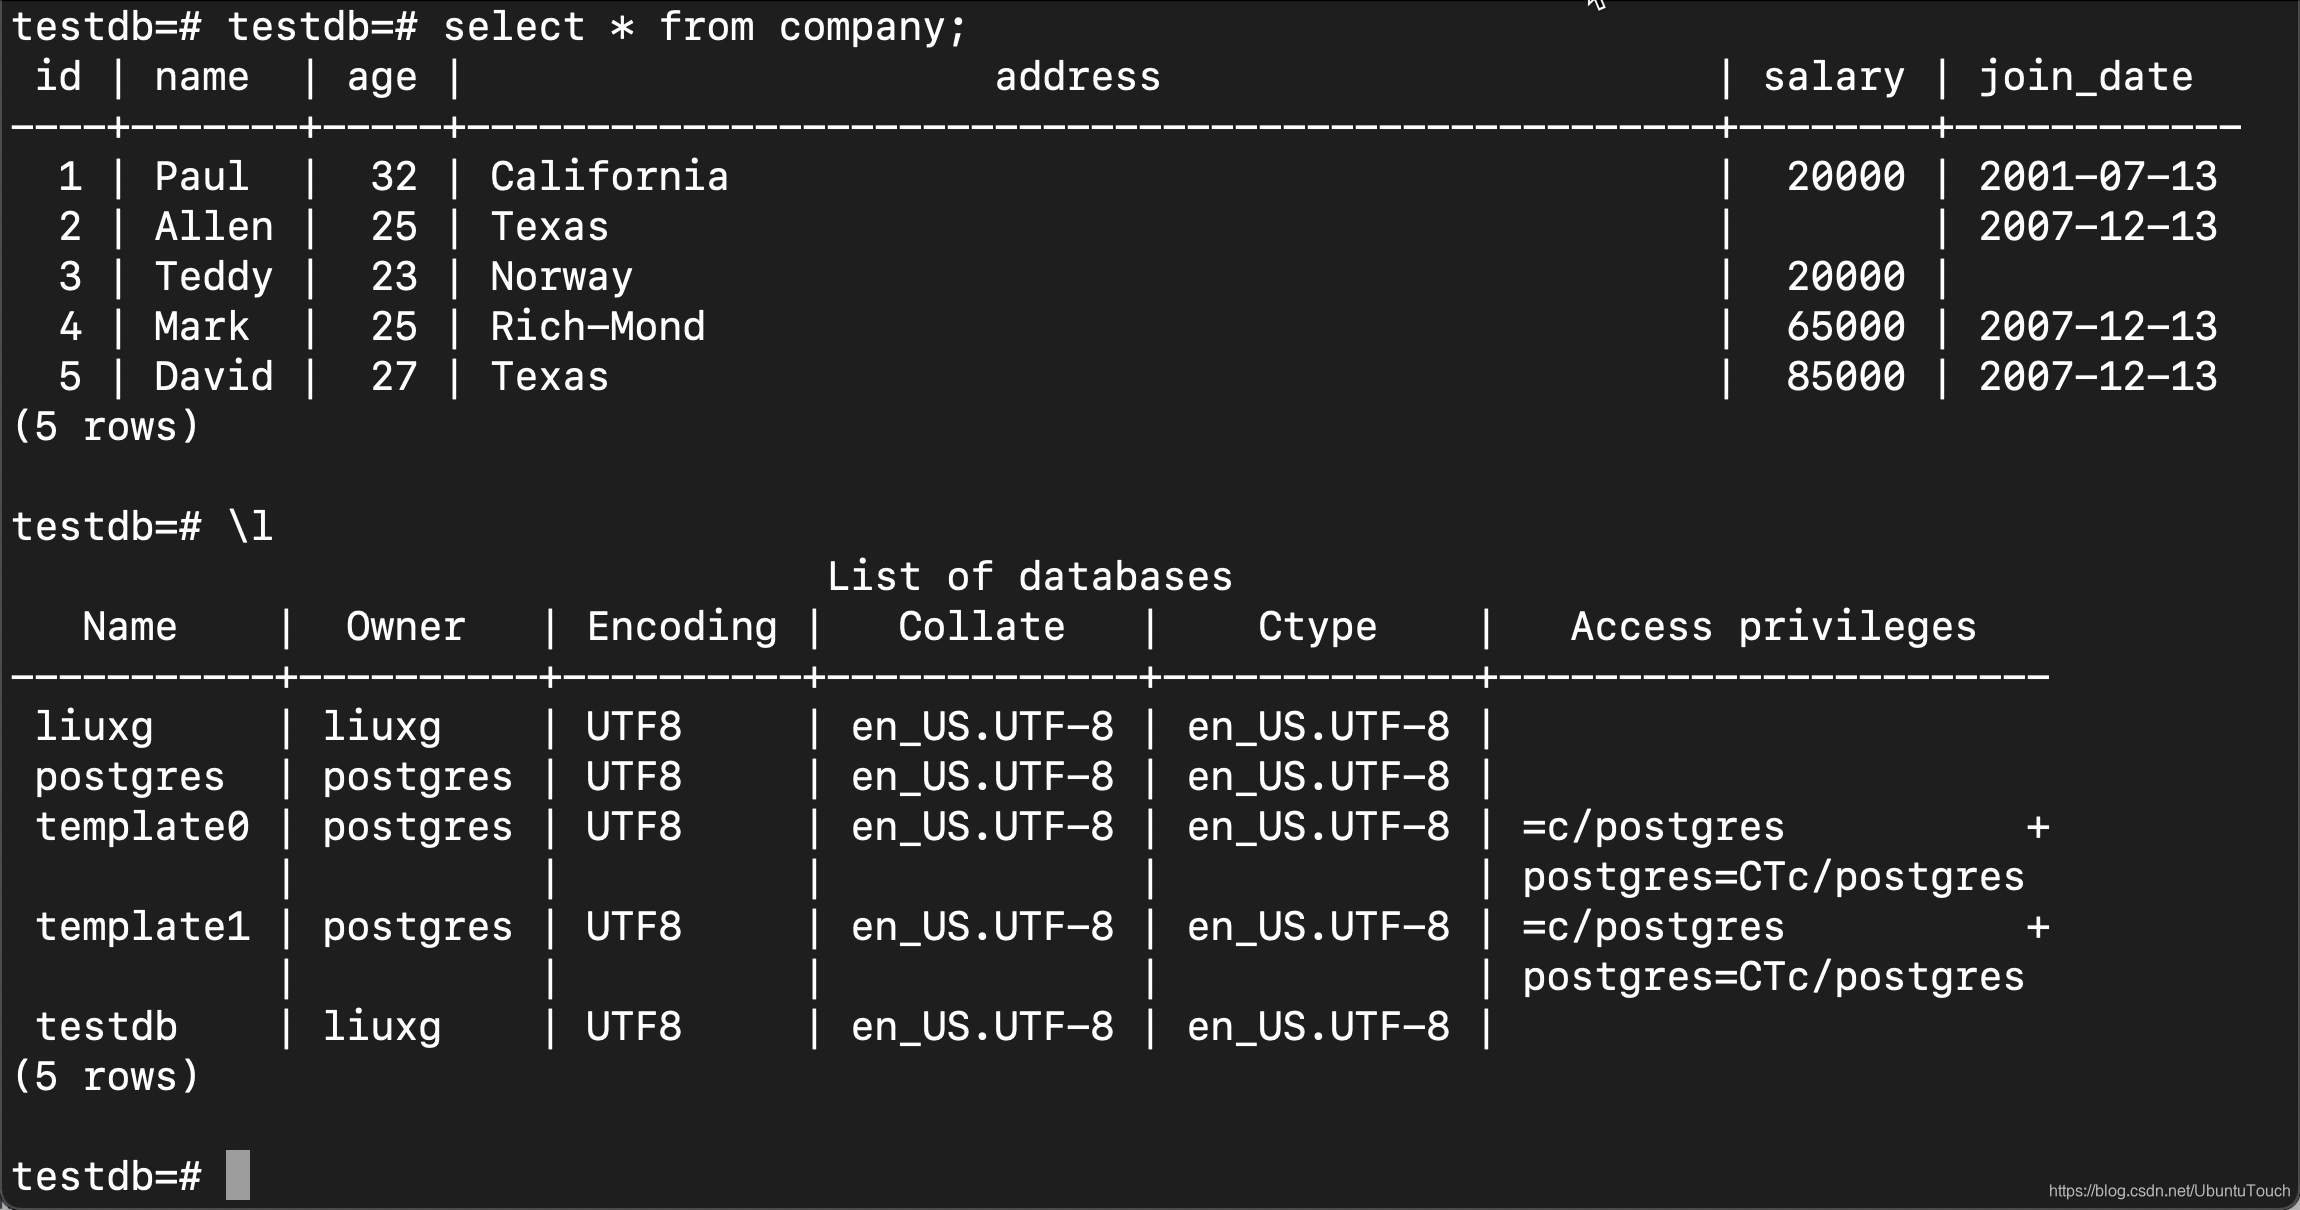Click David's salary value 85000
Image resolution: width=2300 pixels, height=1210 pixels.
[x=1846, y=377]
